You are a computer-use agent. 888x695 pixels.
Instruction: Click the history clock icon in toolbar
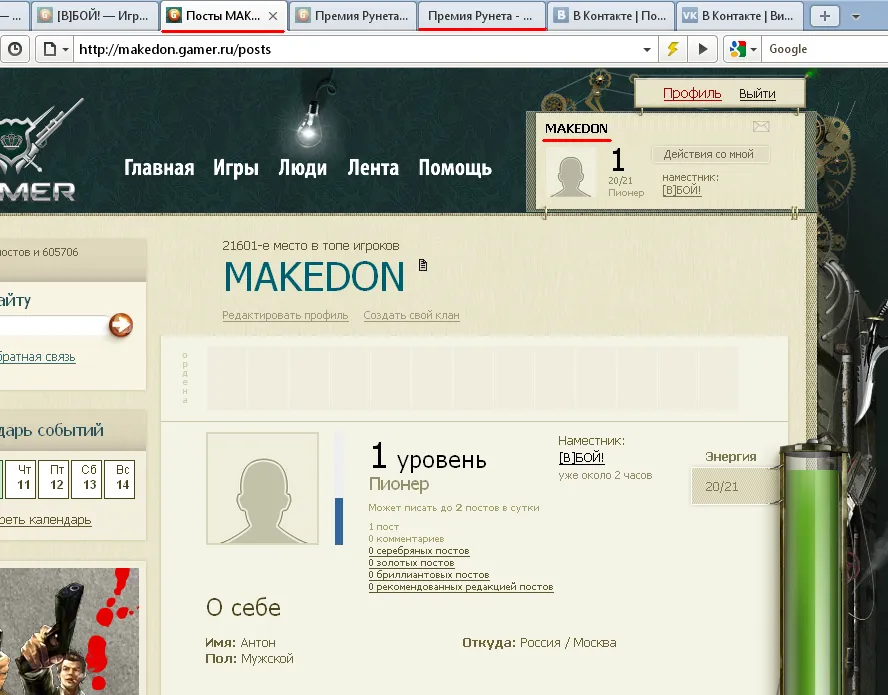15,49
